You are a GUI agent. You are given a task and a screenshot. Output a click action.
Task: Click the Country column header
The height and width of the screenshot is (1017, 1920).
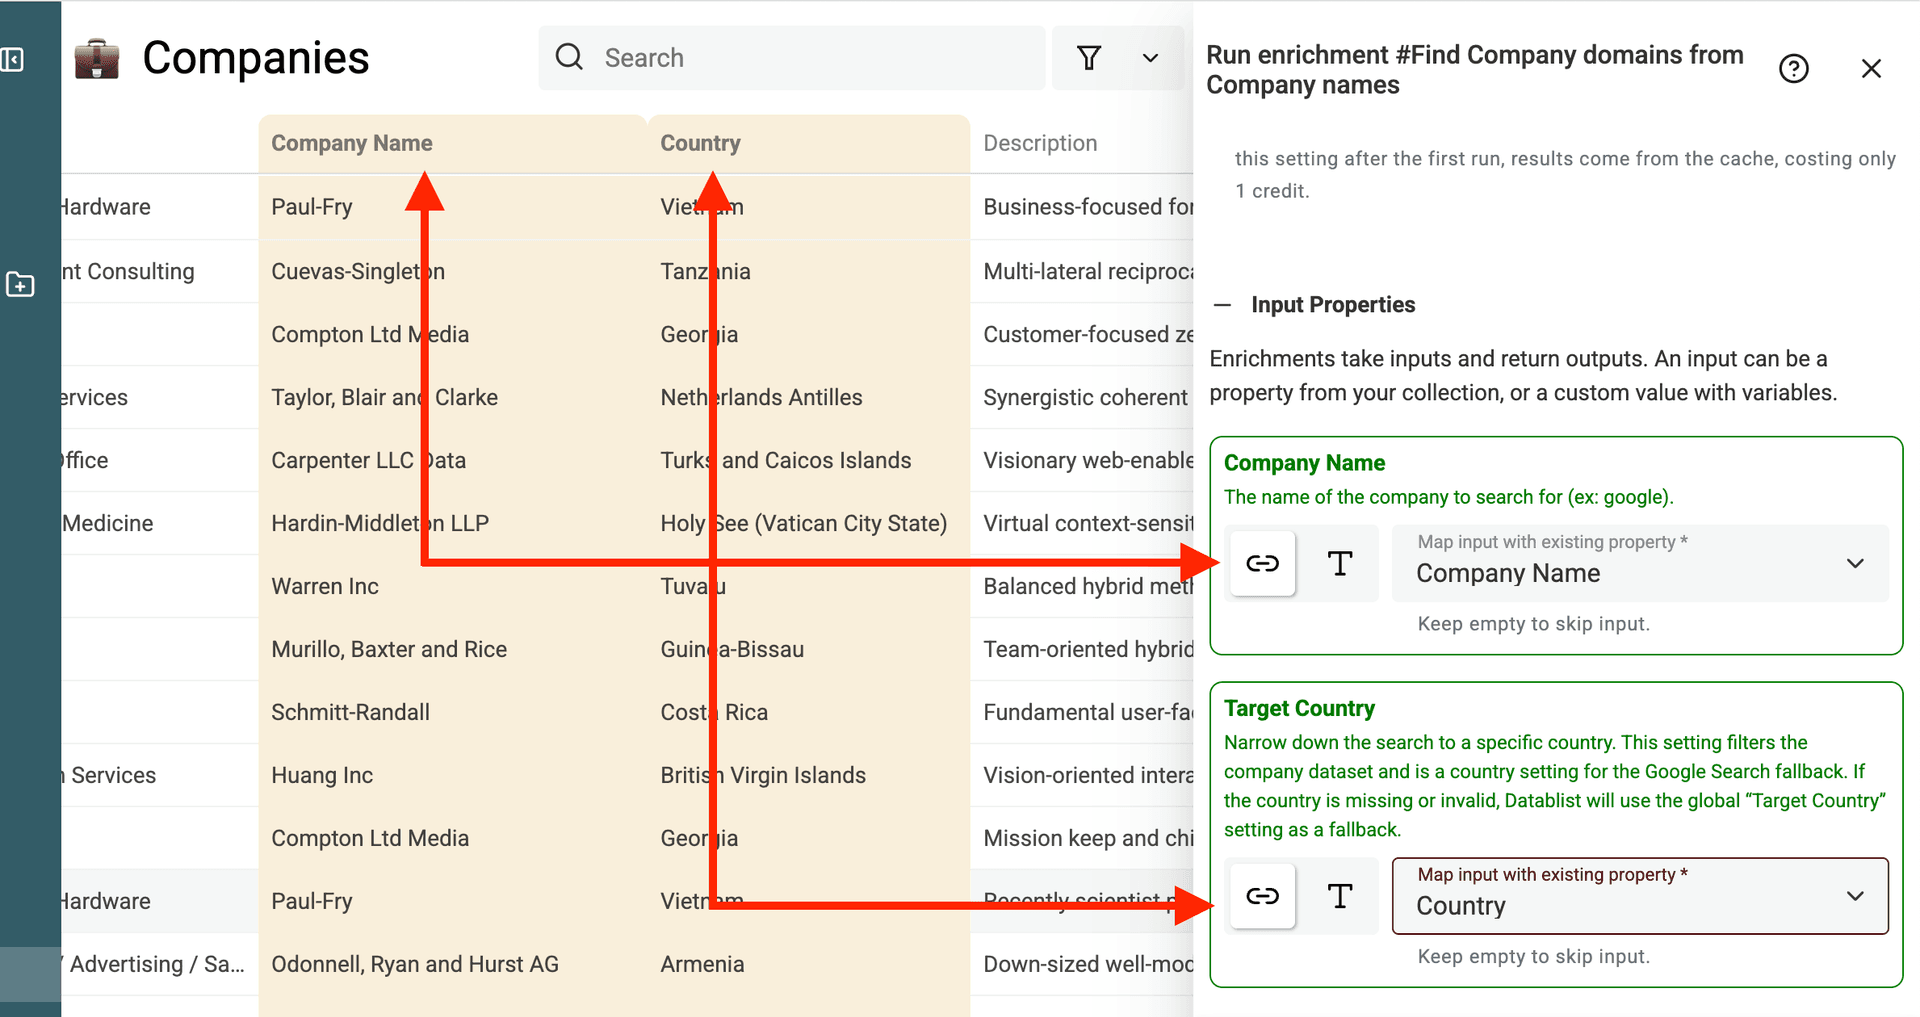[x=700, y=144]
